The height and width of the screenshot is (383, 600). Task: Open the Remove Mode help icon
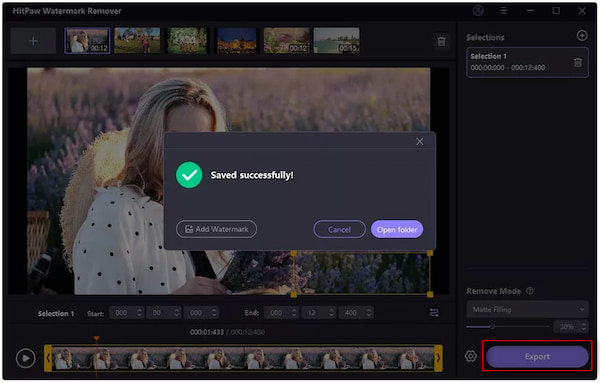(530, 291)
